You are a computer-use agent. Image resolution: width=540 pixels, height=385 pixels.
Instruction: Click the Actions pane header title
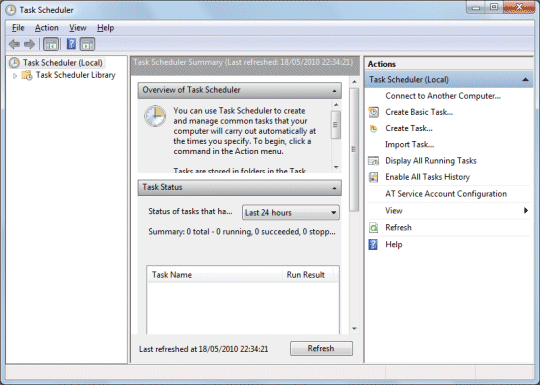tap(382, 64)
